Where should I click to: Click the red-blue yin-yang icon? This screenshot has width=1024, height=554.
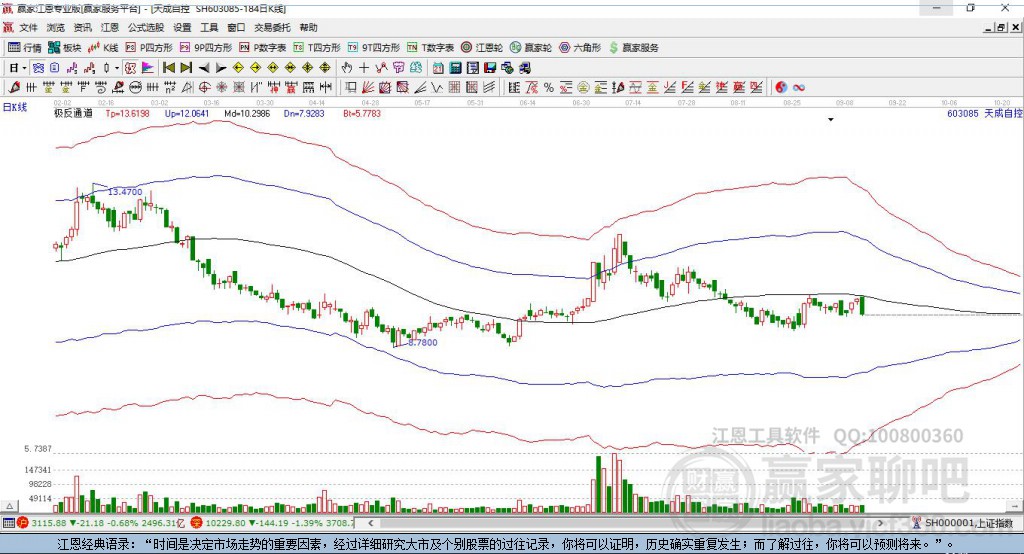pos(781,87)
